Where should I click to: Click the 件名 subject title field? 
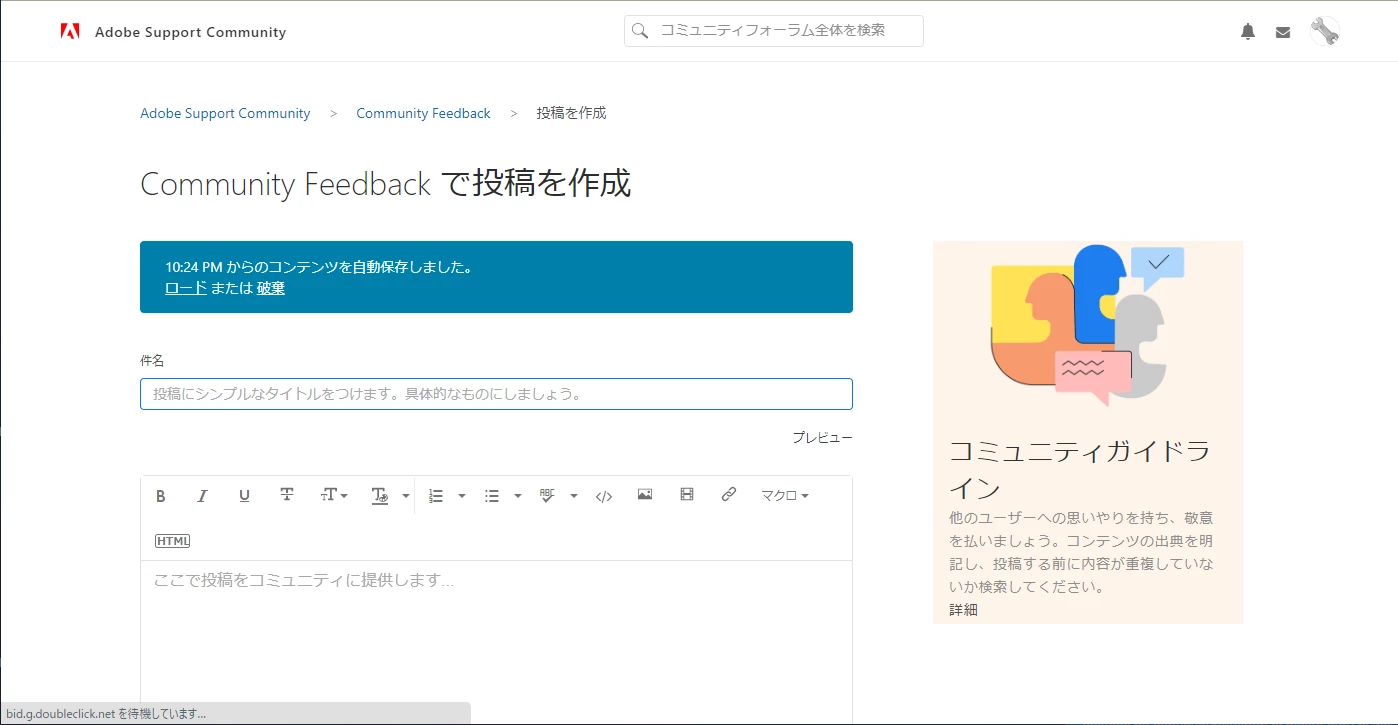496,394
